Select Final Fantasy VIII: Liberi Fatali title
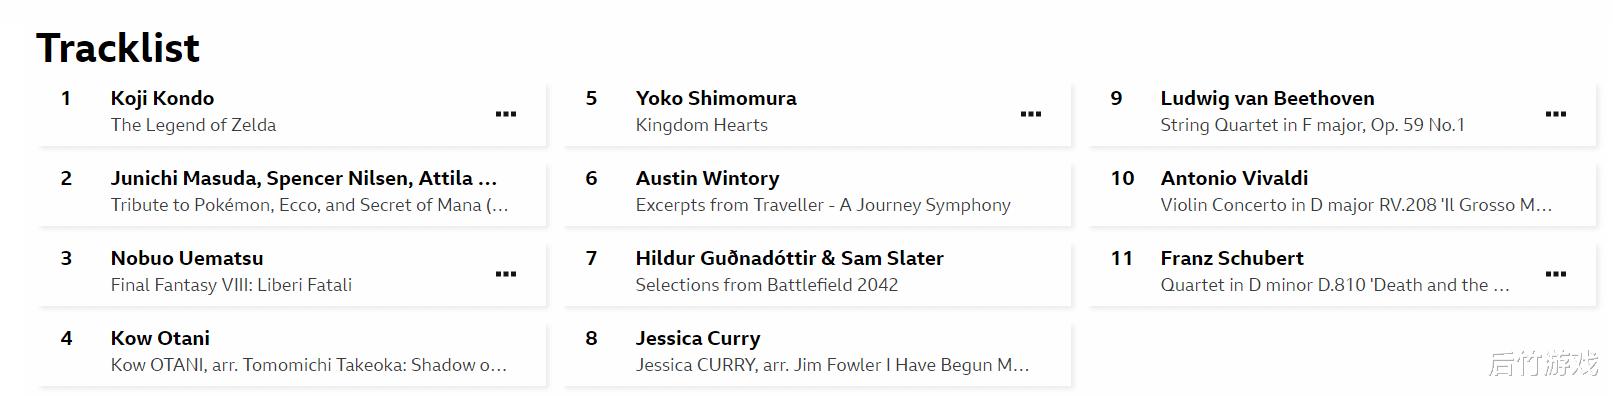Image resolution: width=1613 pixels, height=396 pixels. point(231,285)
